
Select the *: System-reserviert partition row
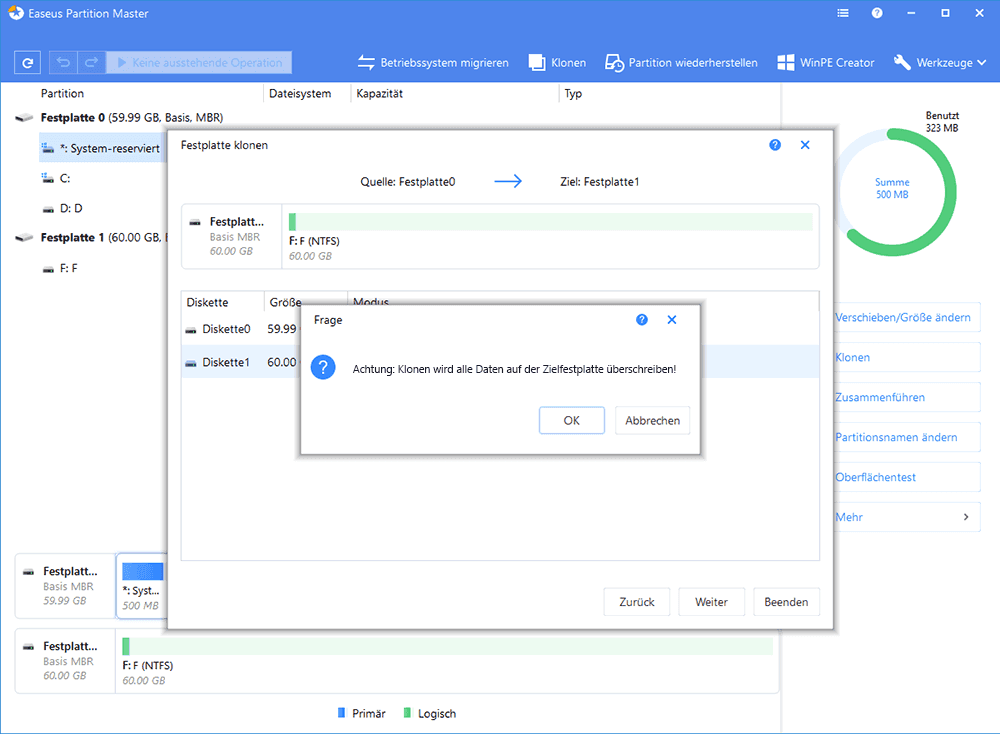coord(103,149)
